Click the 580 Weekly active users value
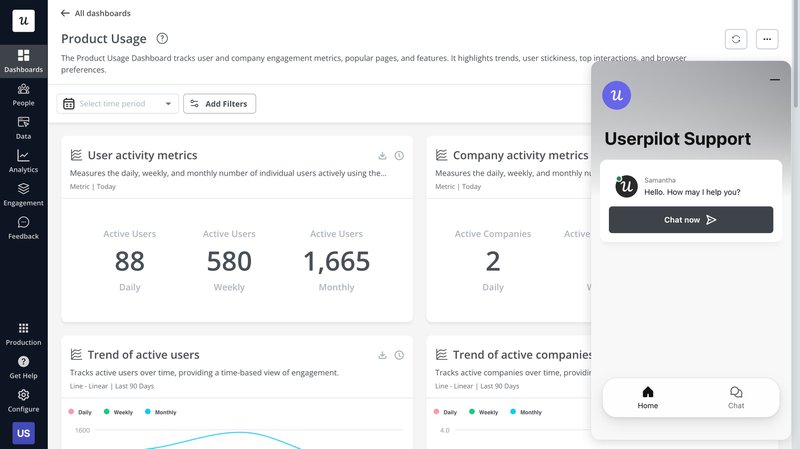Screen dimensions: 800x449 click(x=229, y=261)
